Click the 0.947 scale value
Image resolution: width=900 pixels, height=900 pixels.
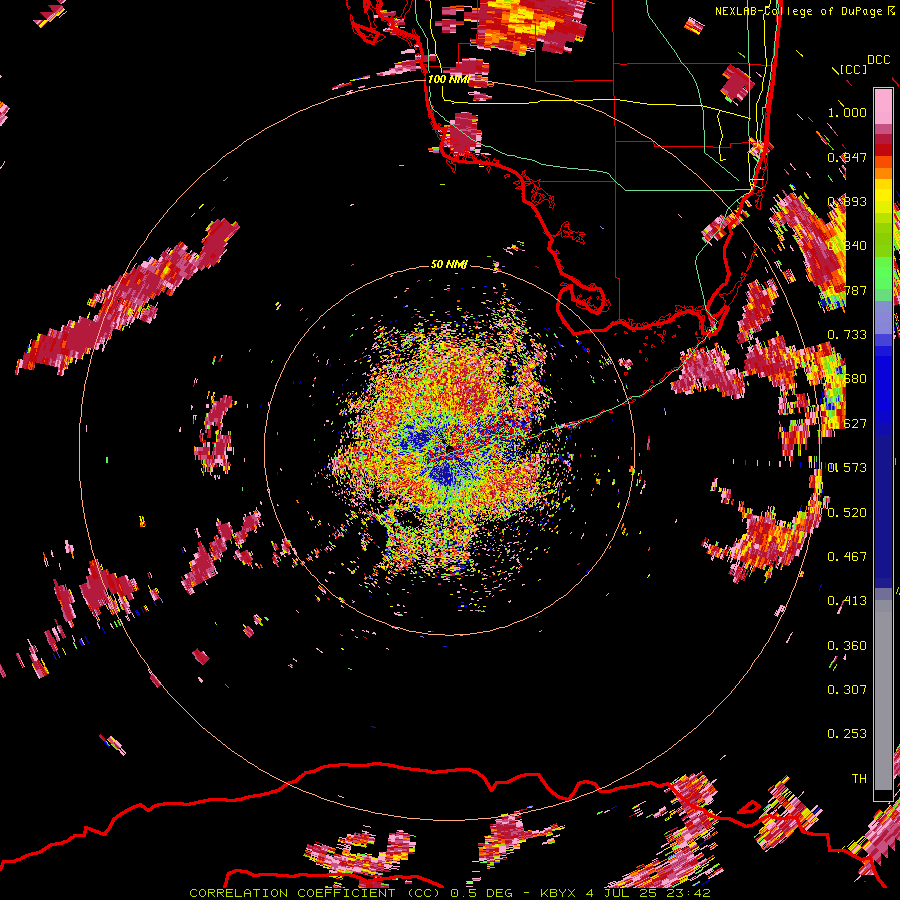[847, 157]
